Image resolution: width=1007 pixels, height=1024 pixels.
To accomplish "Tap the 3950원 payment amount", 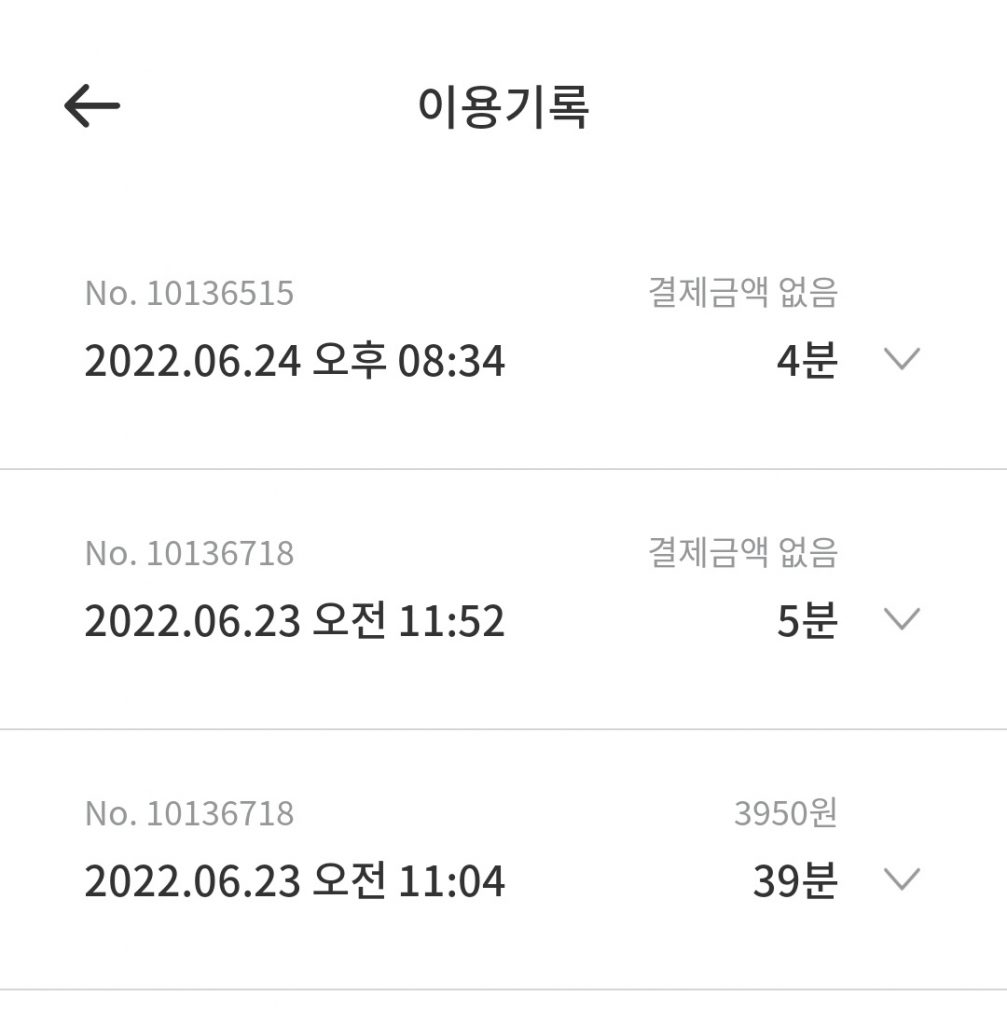I will [786, 813].
